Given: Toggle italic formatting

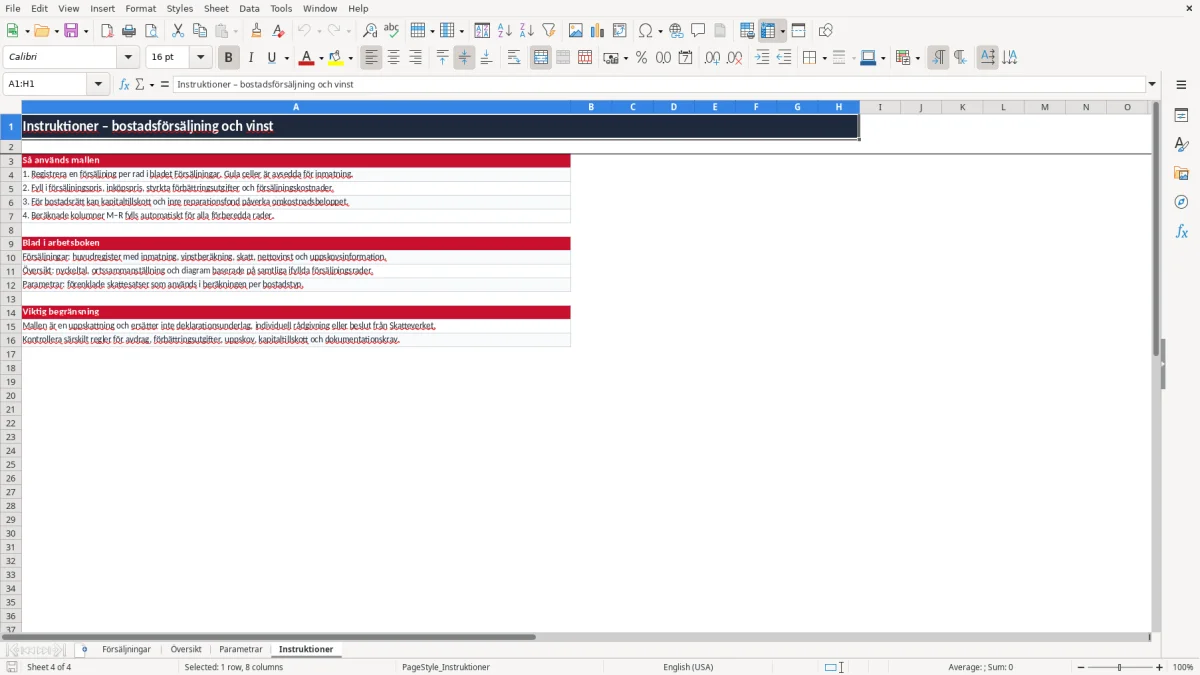Looking at the screenshot, I should (251, 58).
